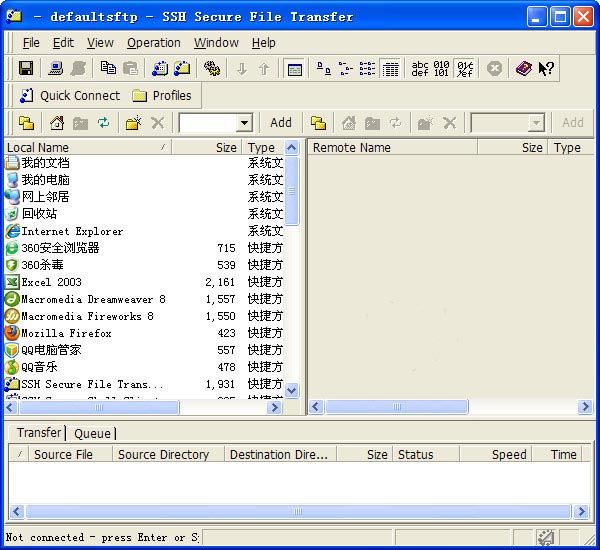Click the Save settings floppy icon
The width and height of the screenshot is (600, 550).
tap(26, 69)
